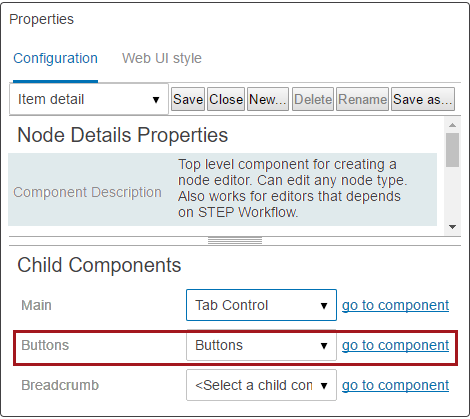Click the Delete button
This screenshot has width=470, height=419.
[313, 99]
